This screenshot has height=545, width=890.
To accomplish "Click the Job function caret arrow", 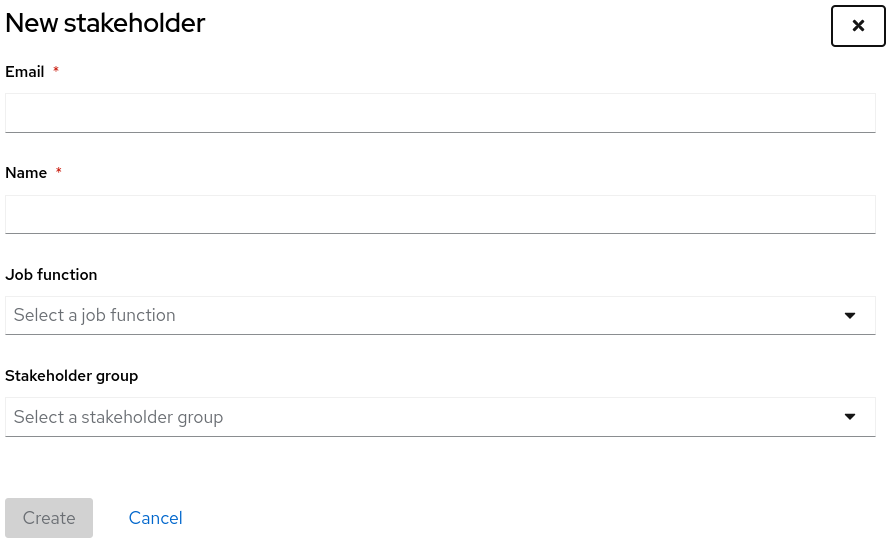I will 850,315.
